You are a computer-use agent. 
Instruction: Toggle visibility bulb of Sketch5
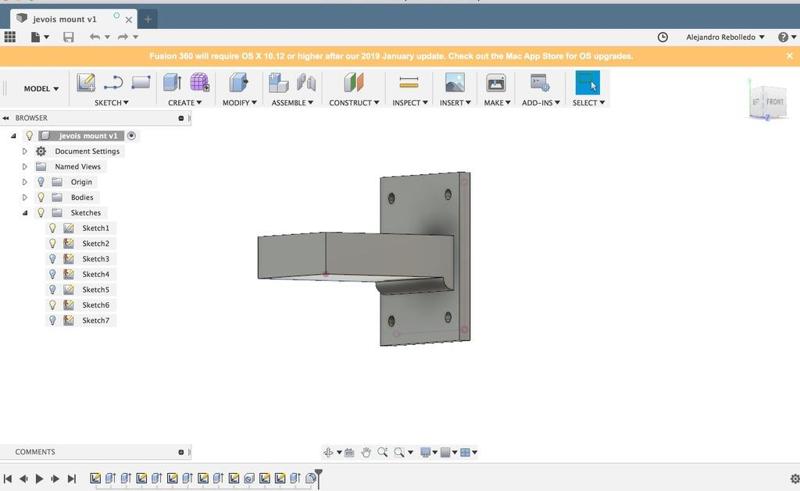point(52,289)
